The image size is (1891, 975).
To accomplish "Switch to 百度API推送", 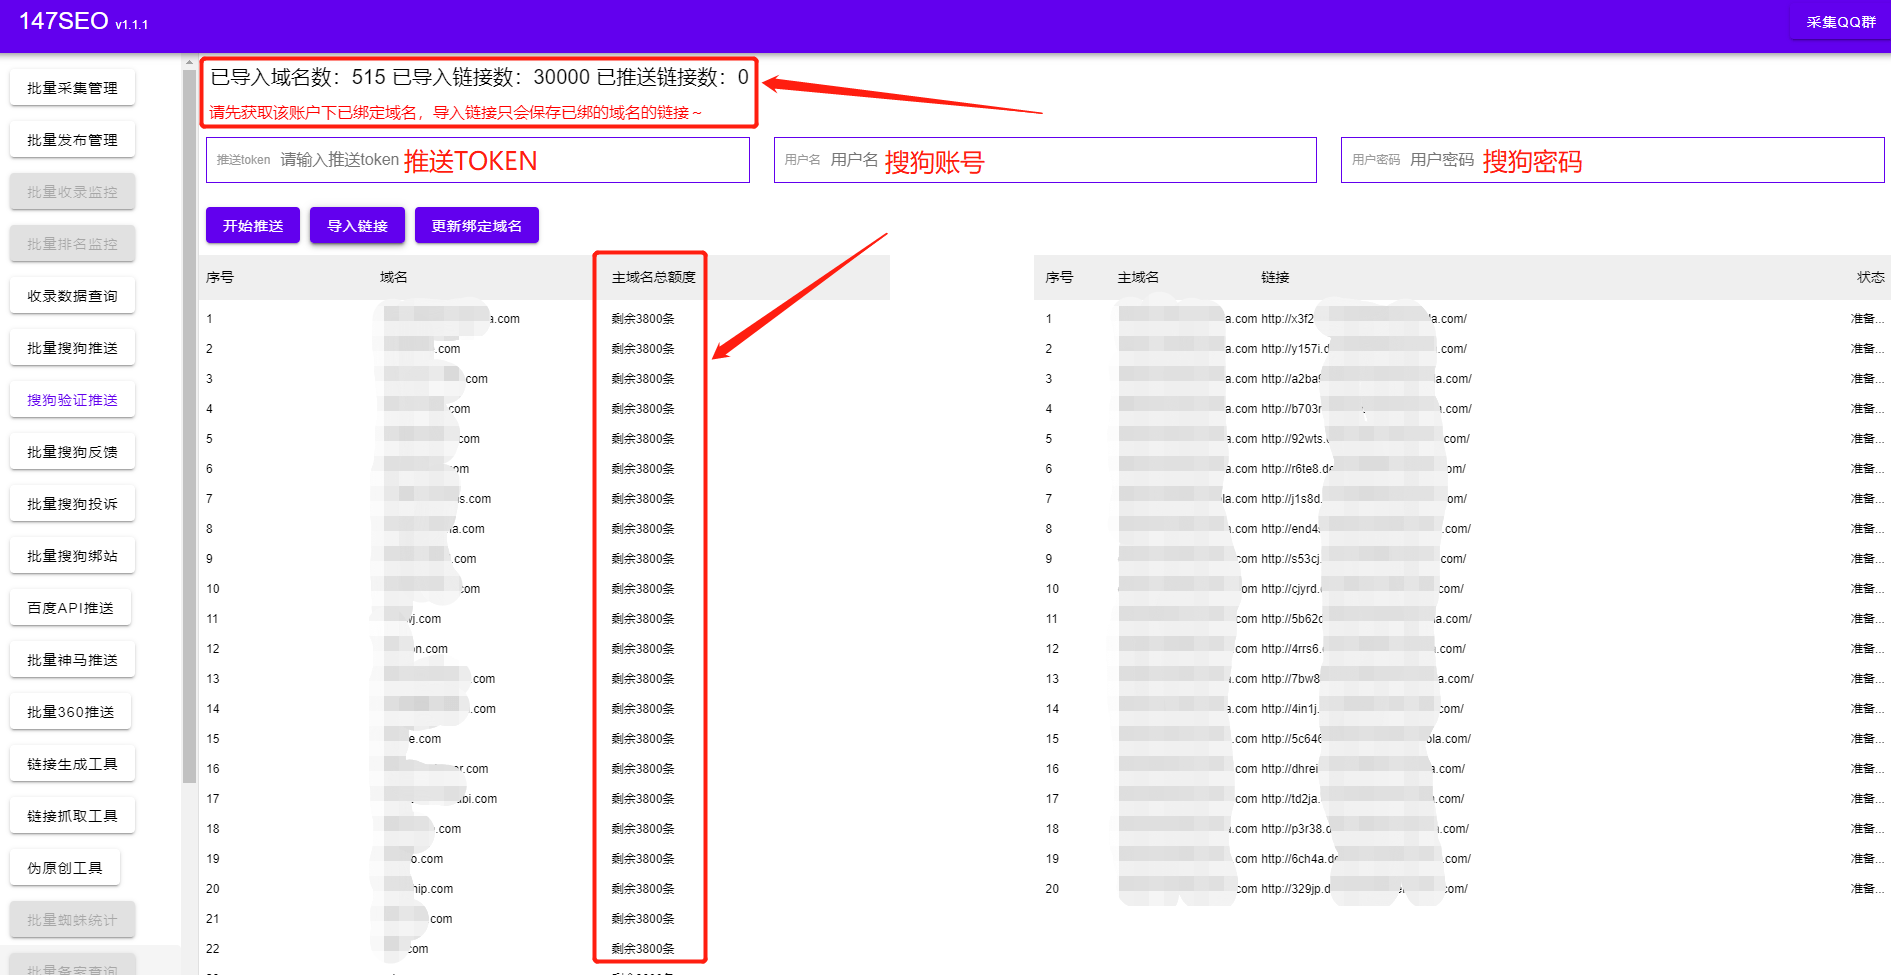I will pos(70,608).
